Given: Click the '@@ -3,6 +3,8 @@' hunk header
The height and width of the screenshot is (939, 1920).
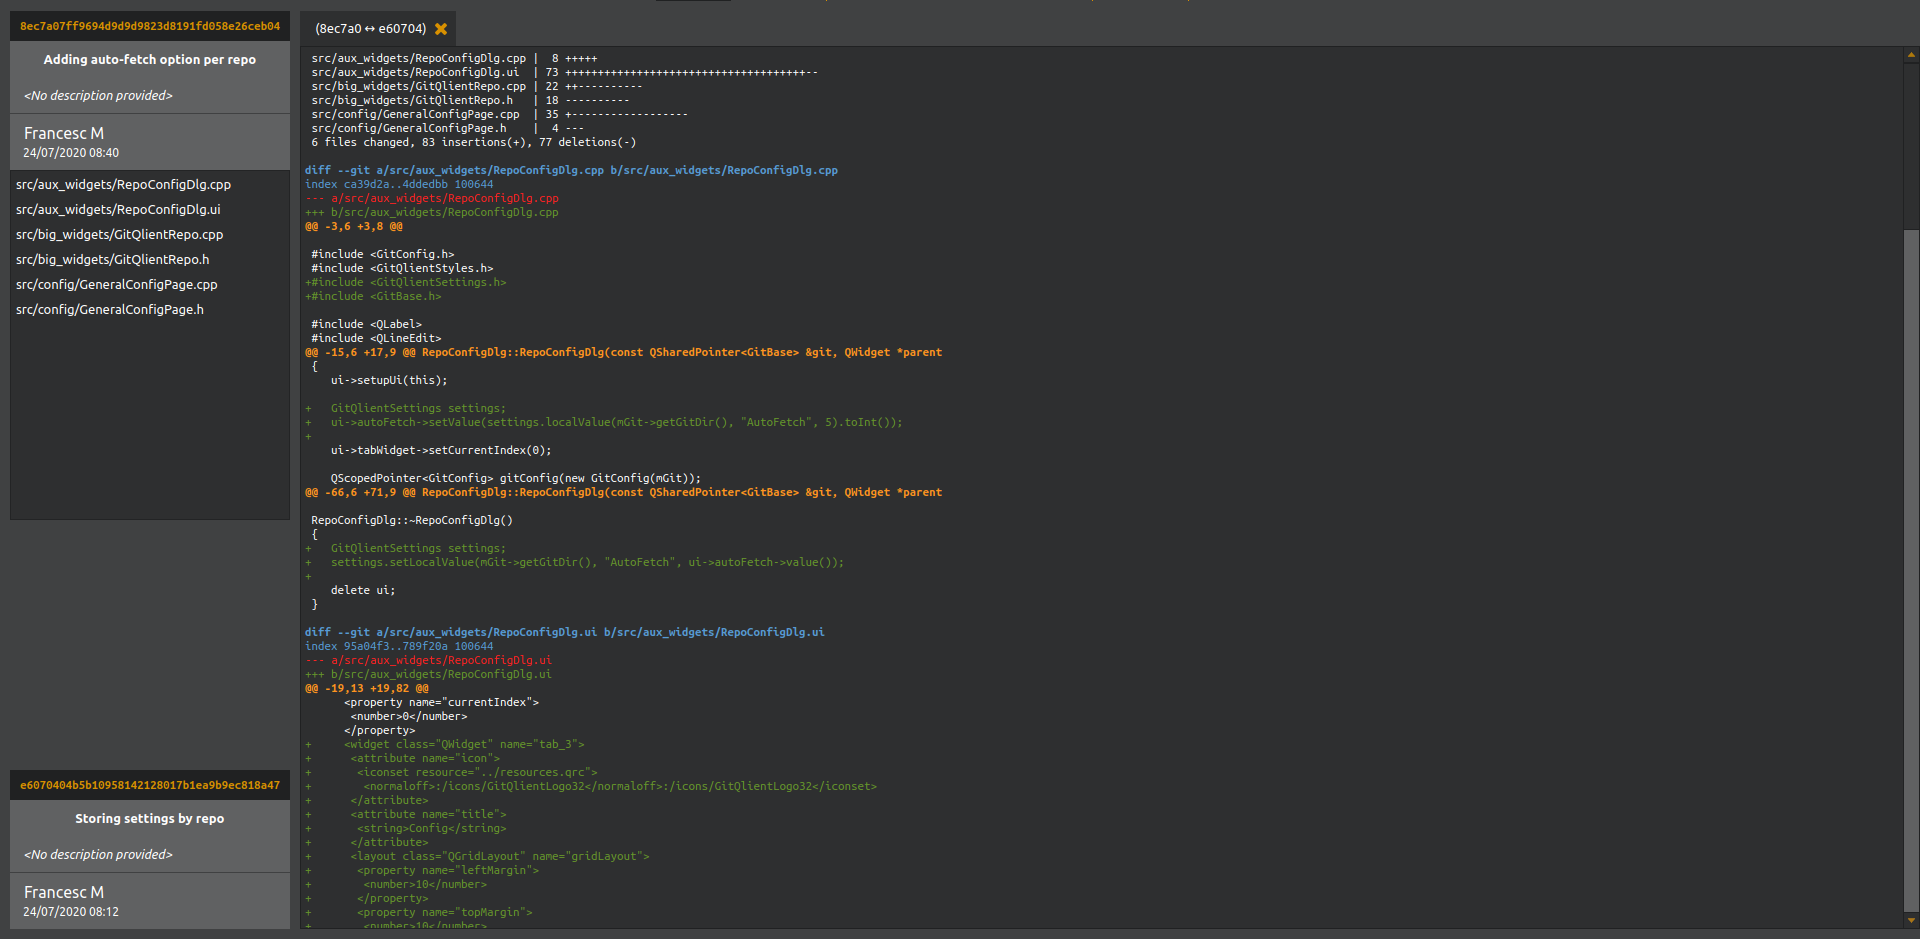Looking at the screenshot, I should click(354, 227).
